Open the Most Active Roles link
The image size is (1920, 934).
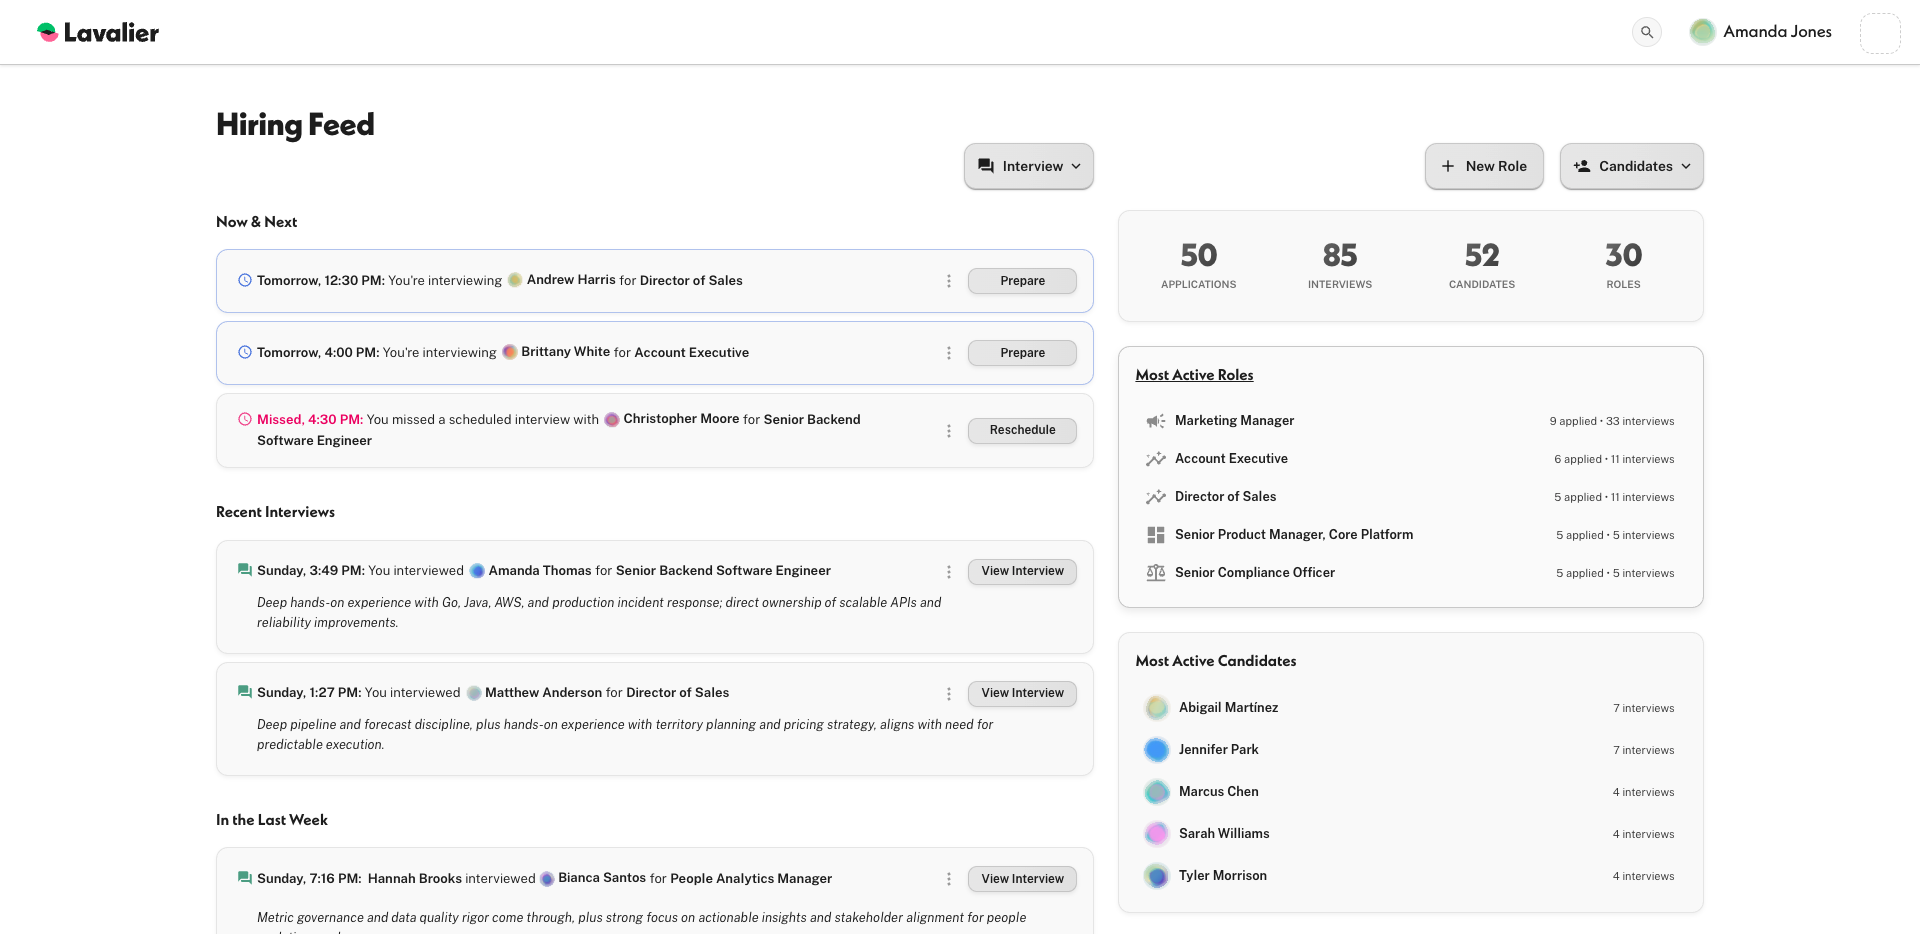click(x=1194, y=375)
